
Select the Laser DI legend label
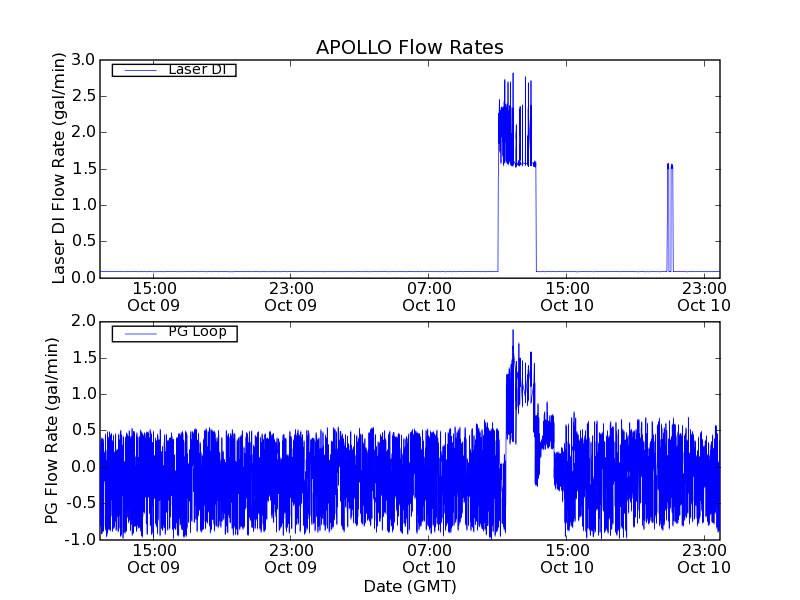[195, 70]
